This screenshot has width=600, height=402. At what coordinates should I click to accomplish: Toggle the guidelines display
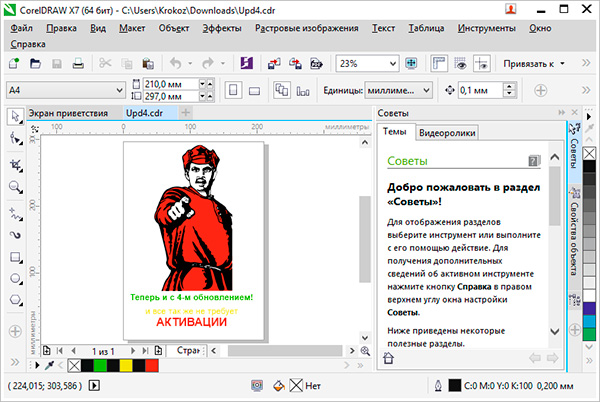pos(482,63)
